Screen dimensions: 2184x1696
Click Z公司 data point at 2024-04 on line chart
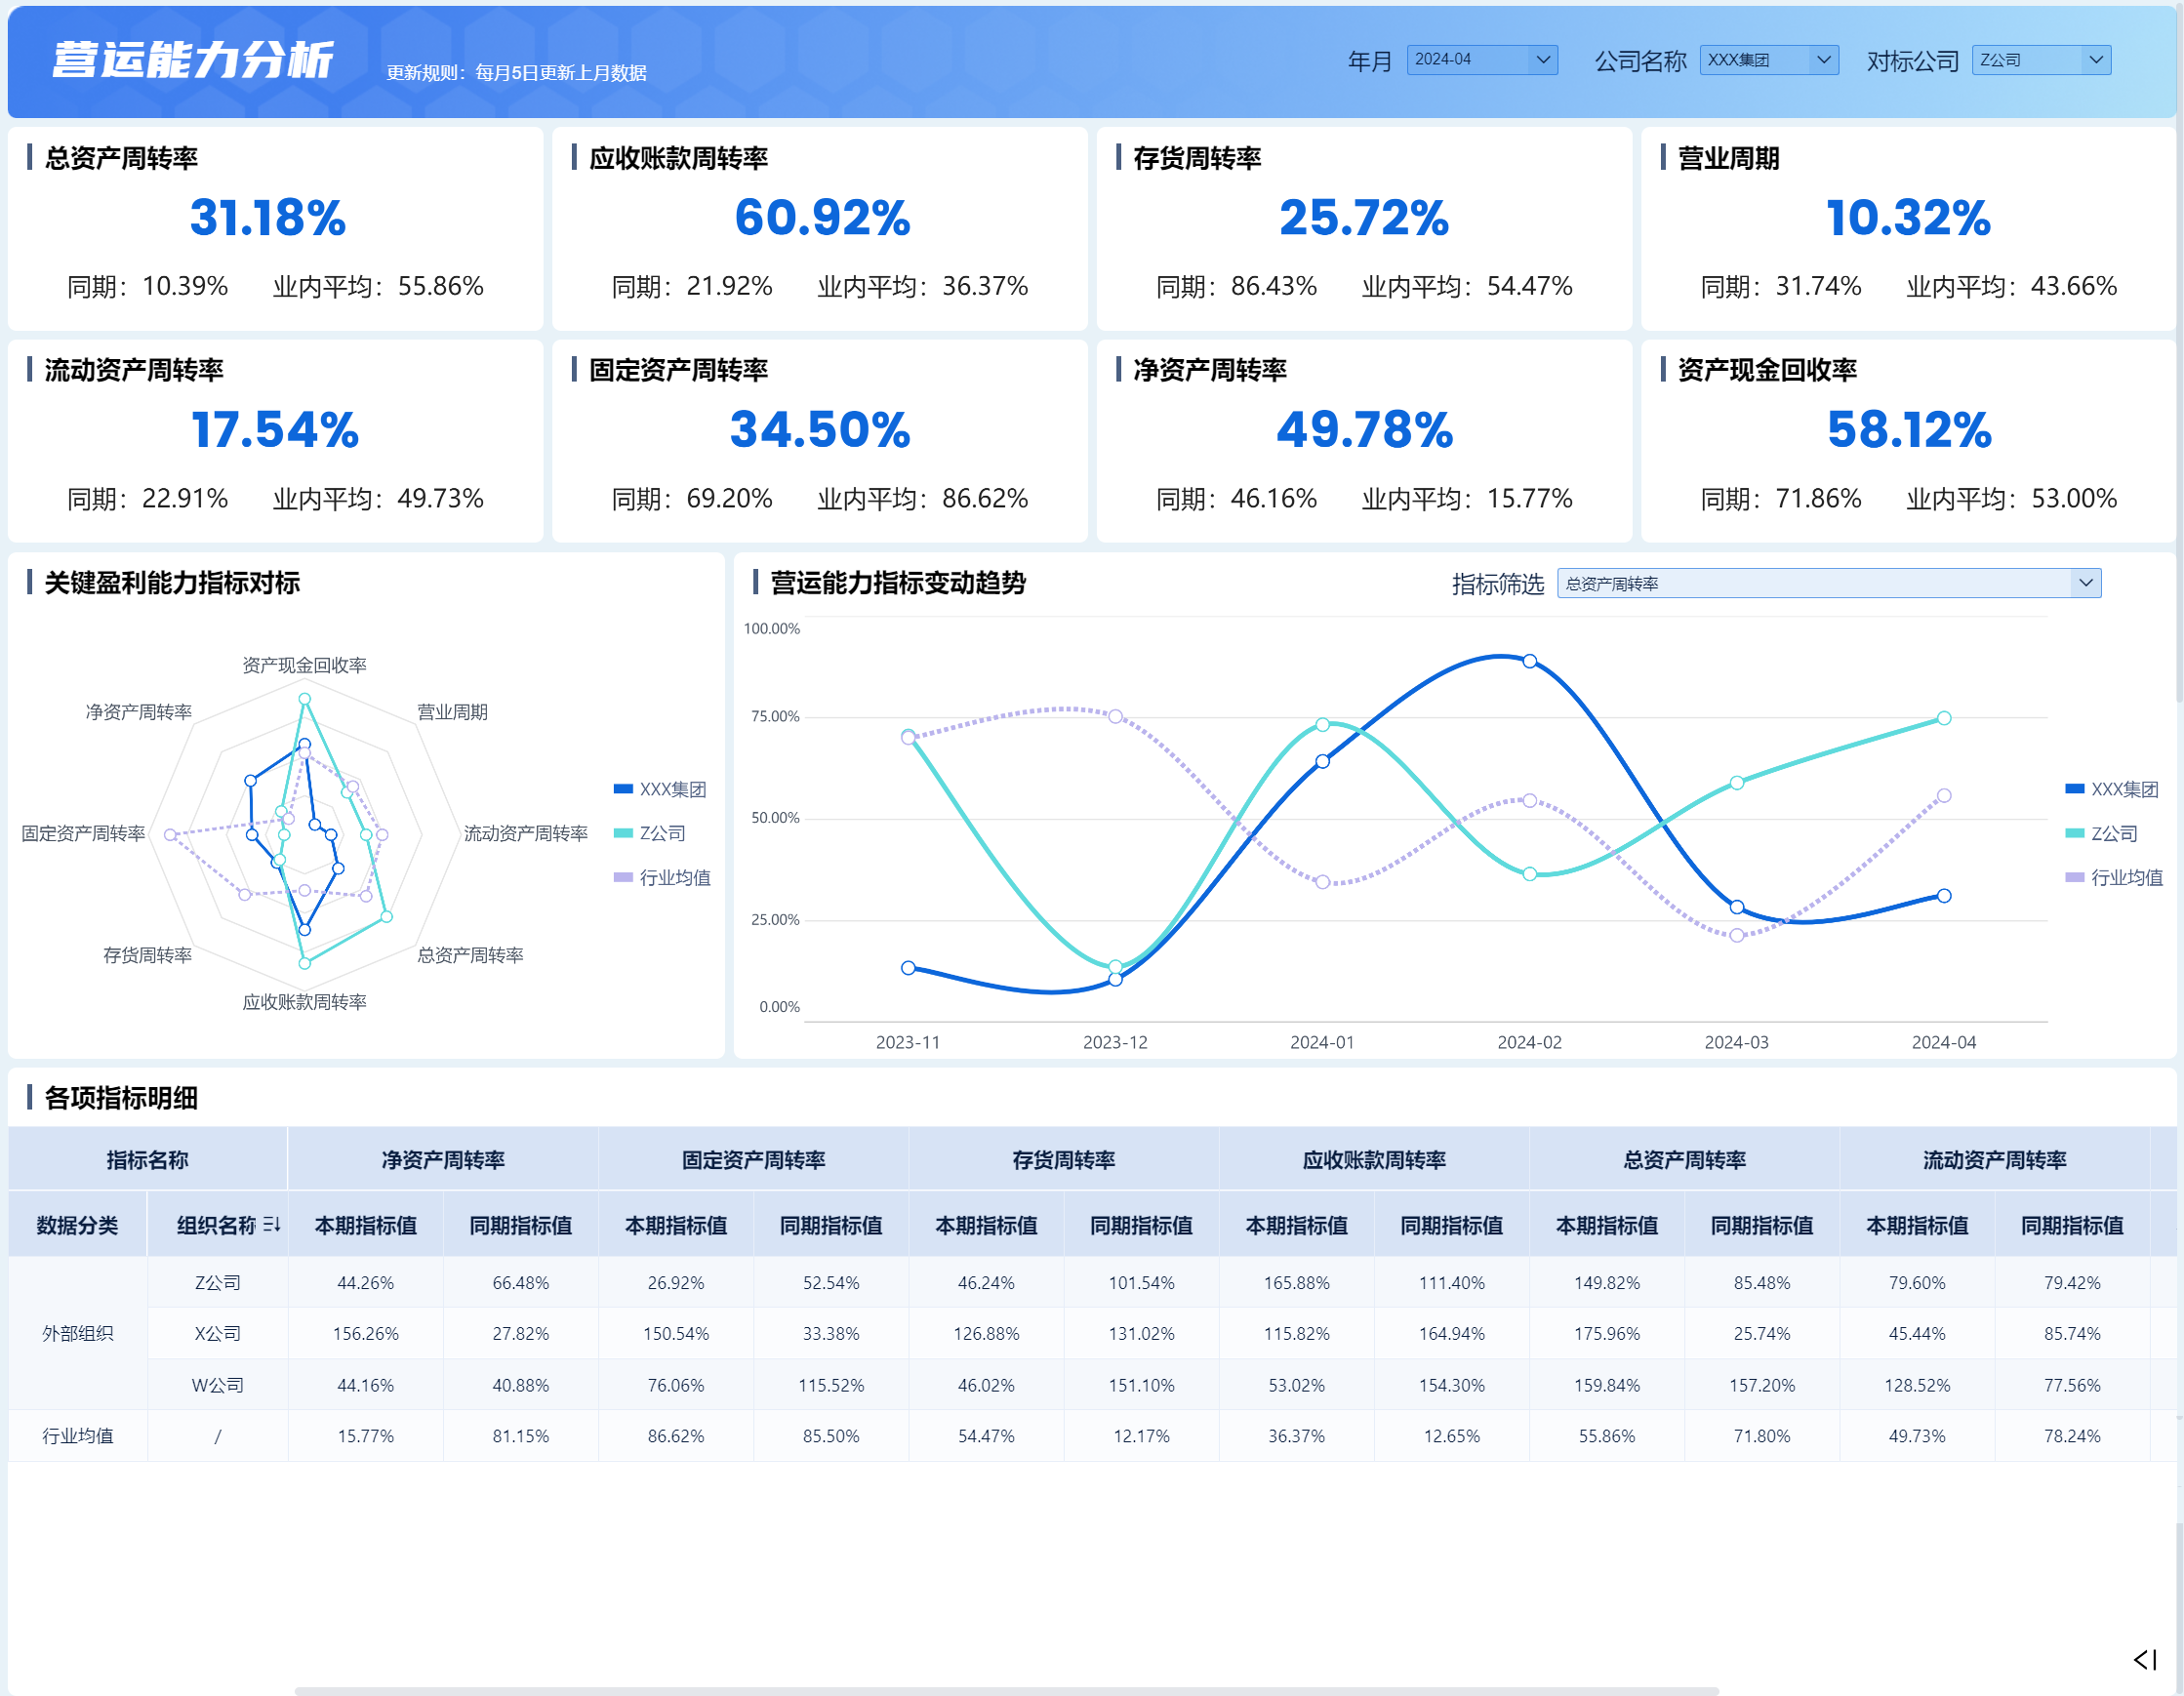click(1943, 718)
